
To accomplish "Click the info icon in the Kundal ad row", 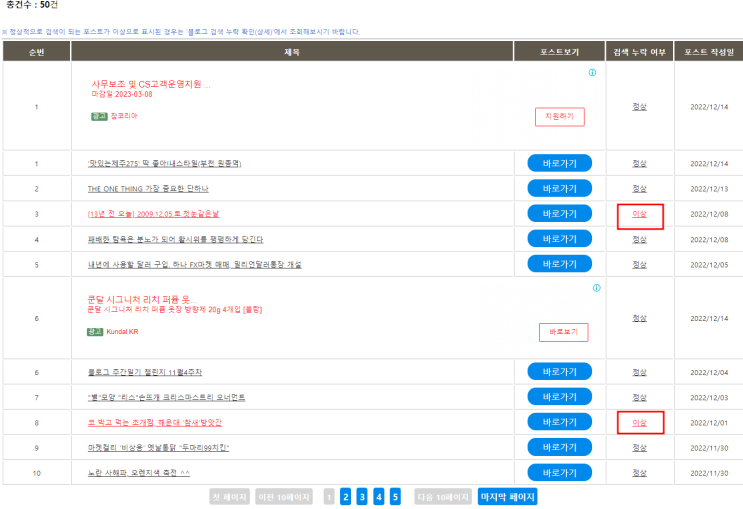I will click(597, 288).
